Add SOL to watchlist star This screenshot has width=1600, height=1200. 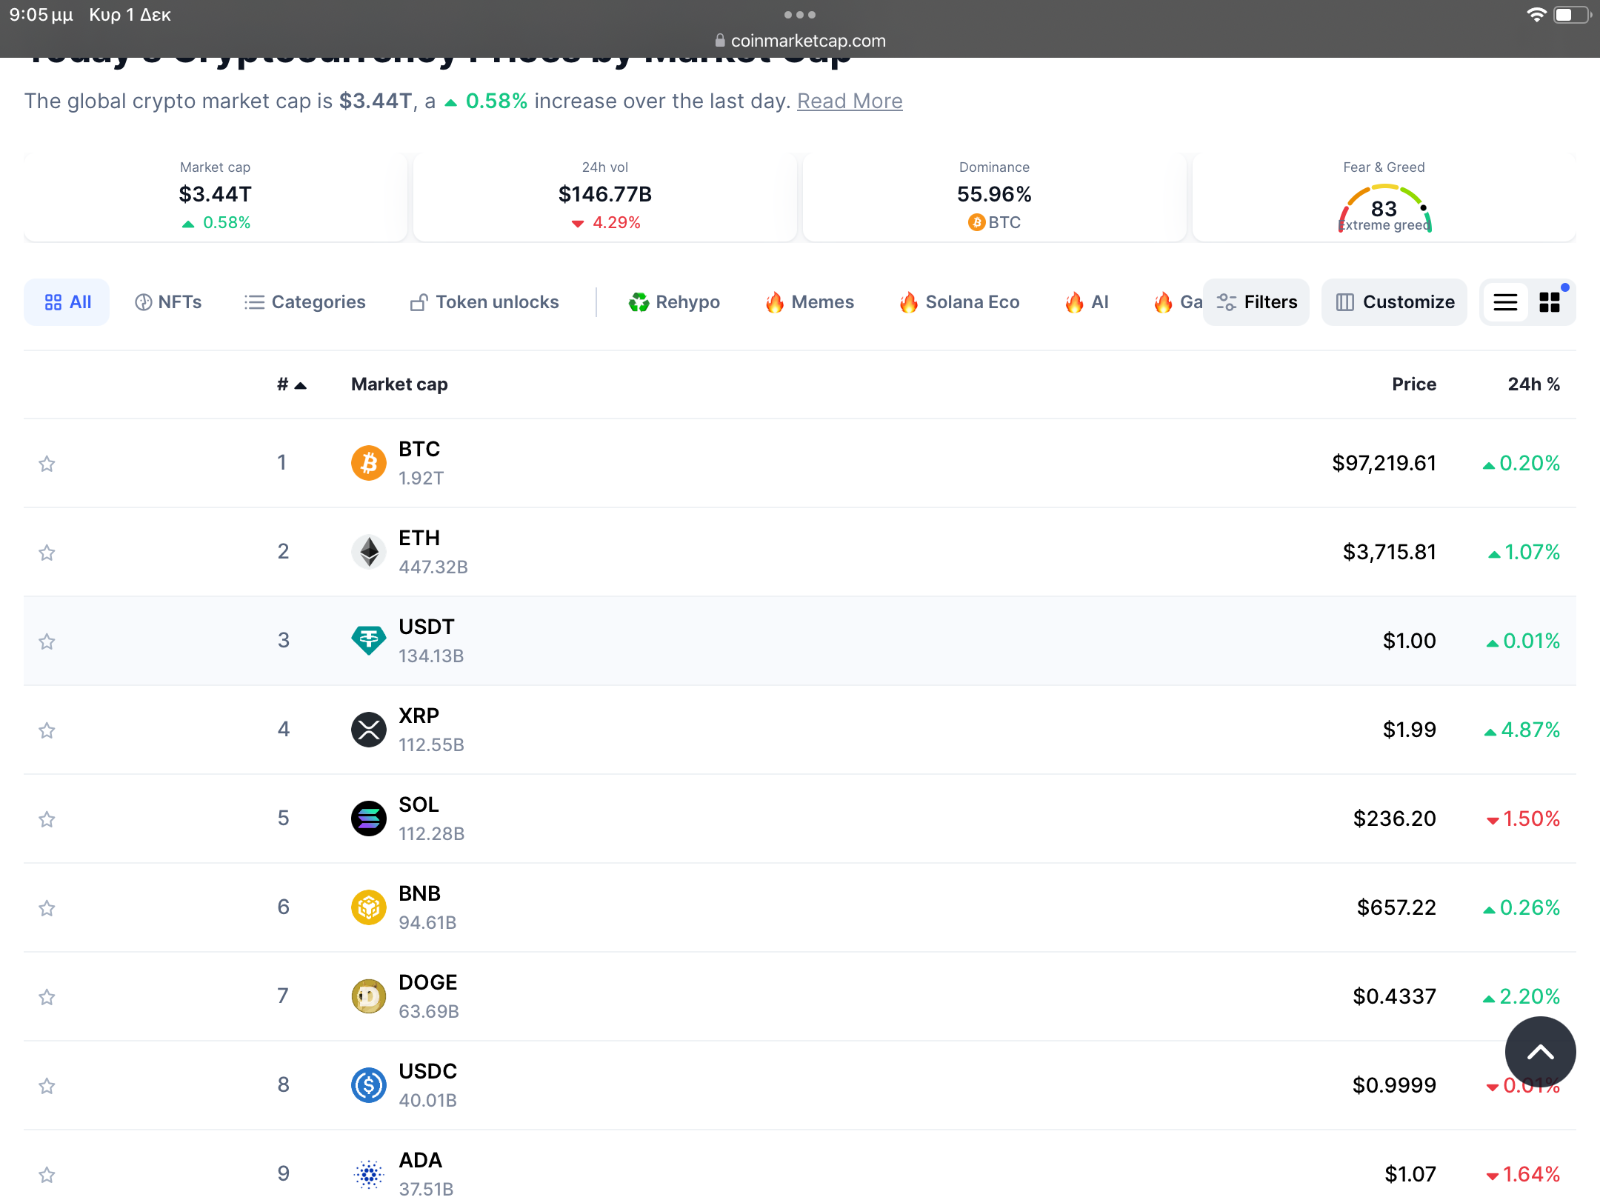click(47, 820)
